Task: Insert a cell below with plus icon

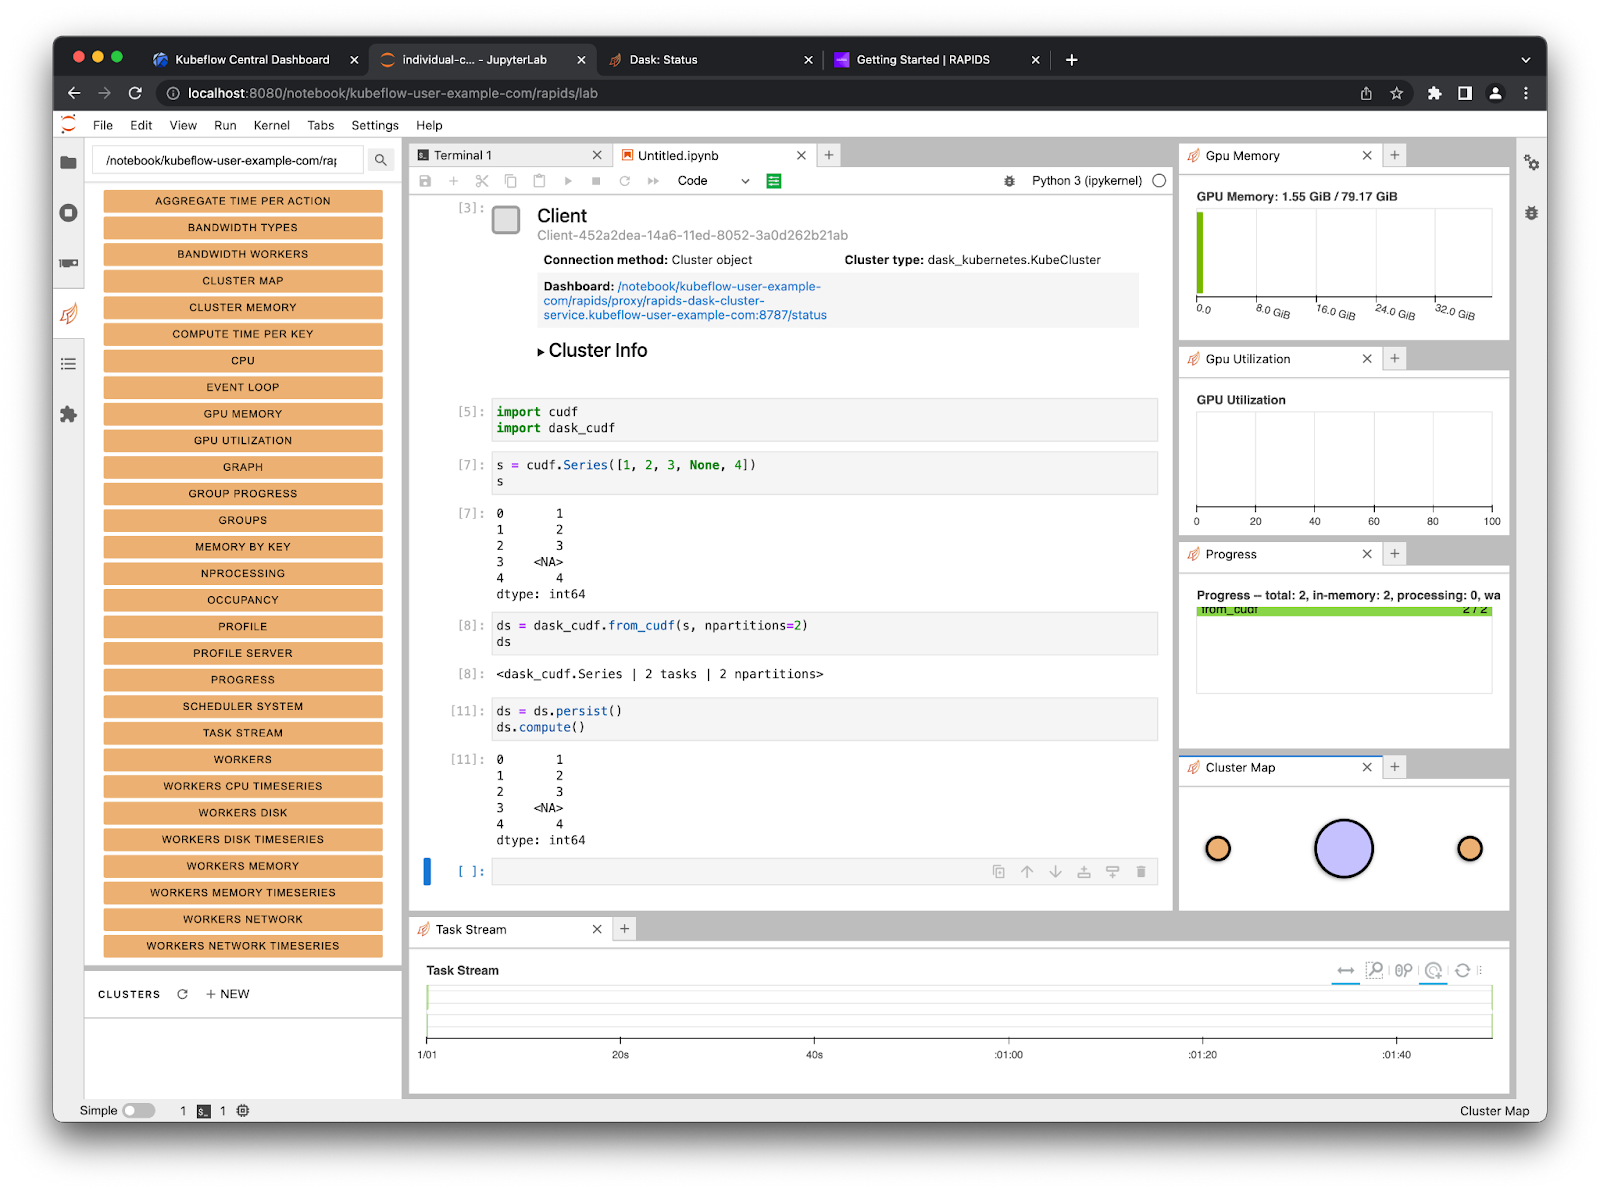Action: click(x=453, y=181)
